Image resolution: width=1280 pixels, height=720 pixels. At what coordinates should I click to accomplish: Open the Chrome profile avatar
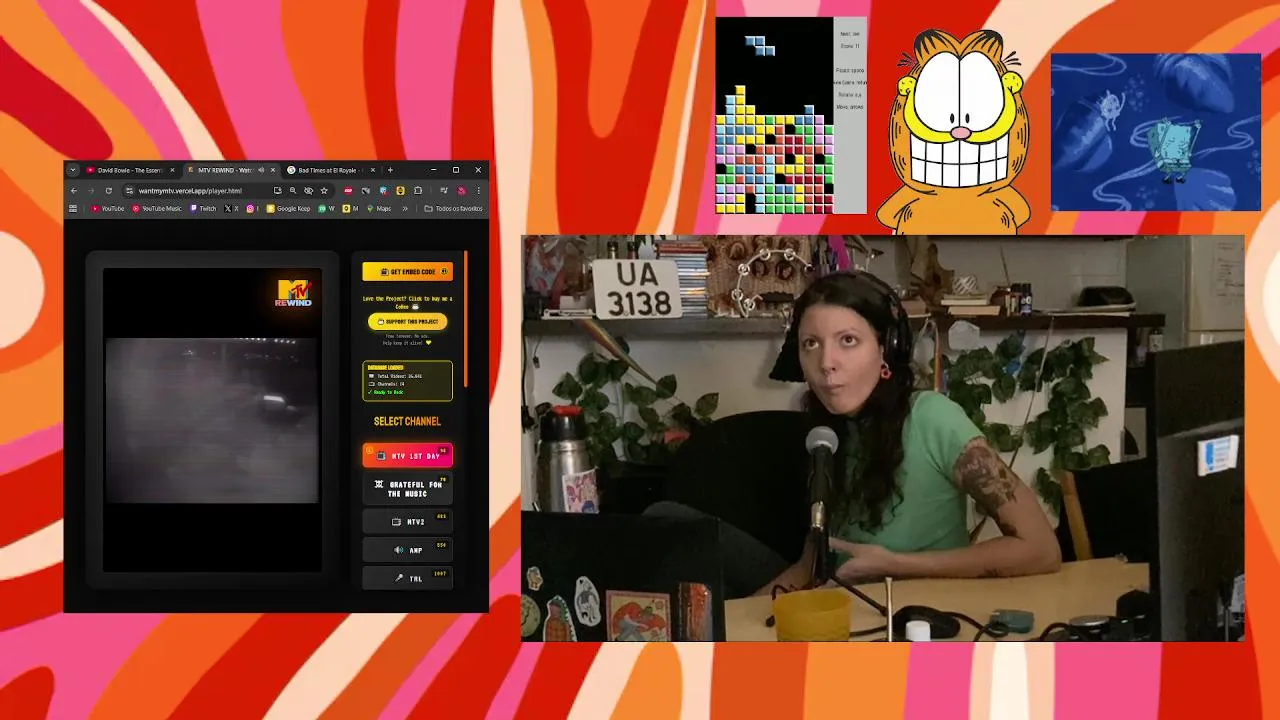(461, 191)
